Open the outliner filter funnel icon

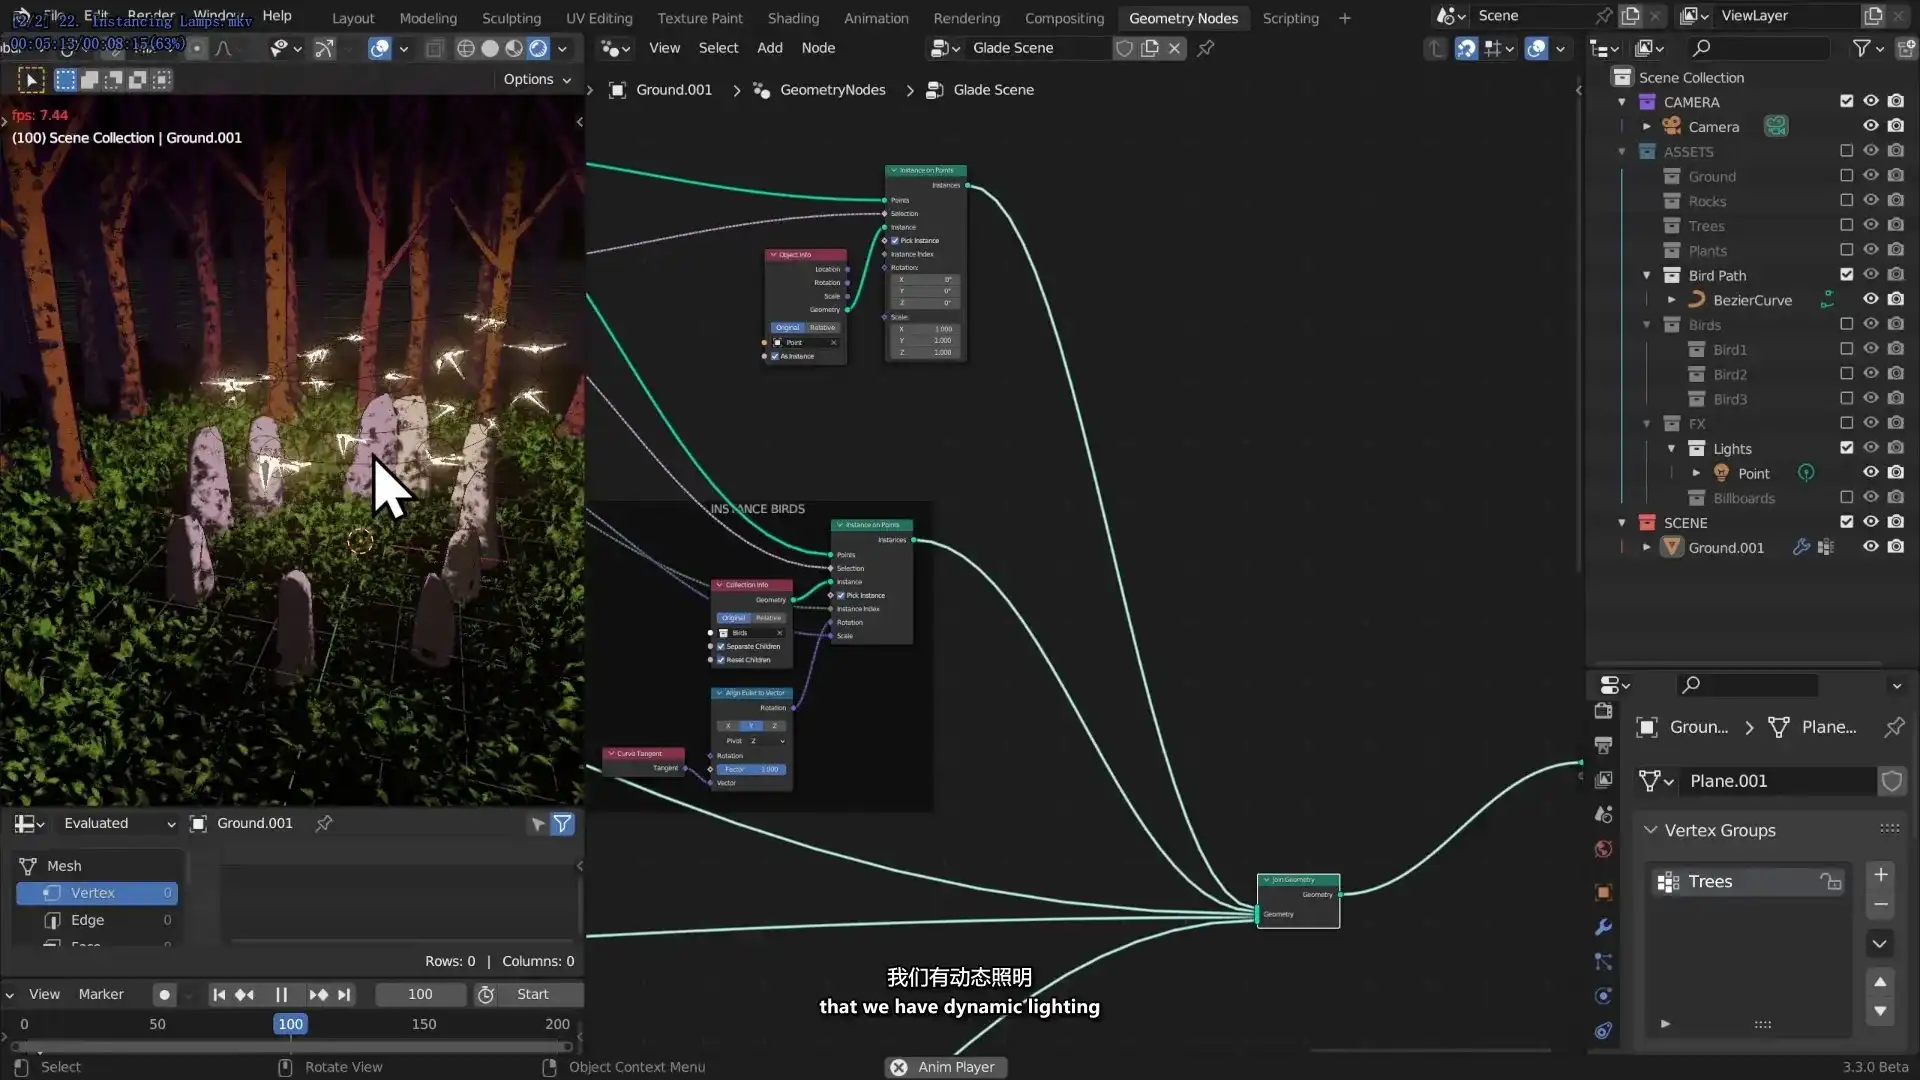pyautogui.click(x=1861, y=48)
